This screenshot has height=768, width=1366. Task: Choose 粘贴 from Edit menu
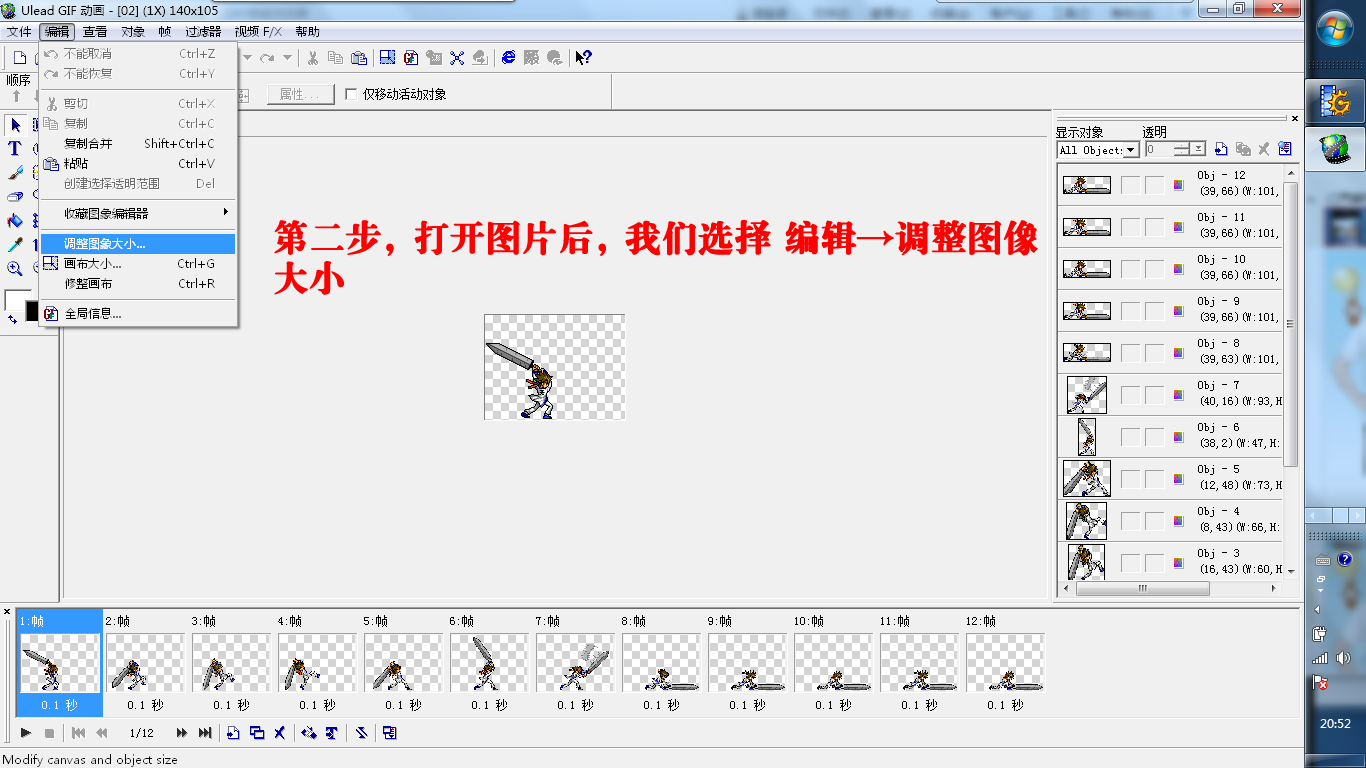coord(138,164)
